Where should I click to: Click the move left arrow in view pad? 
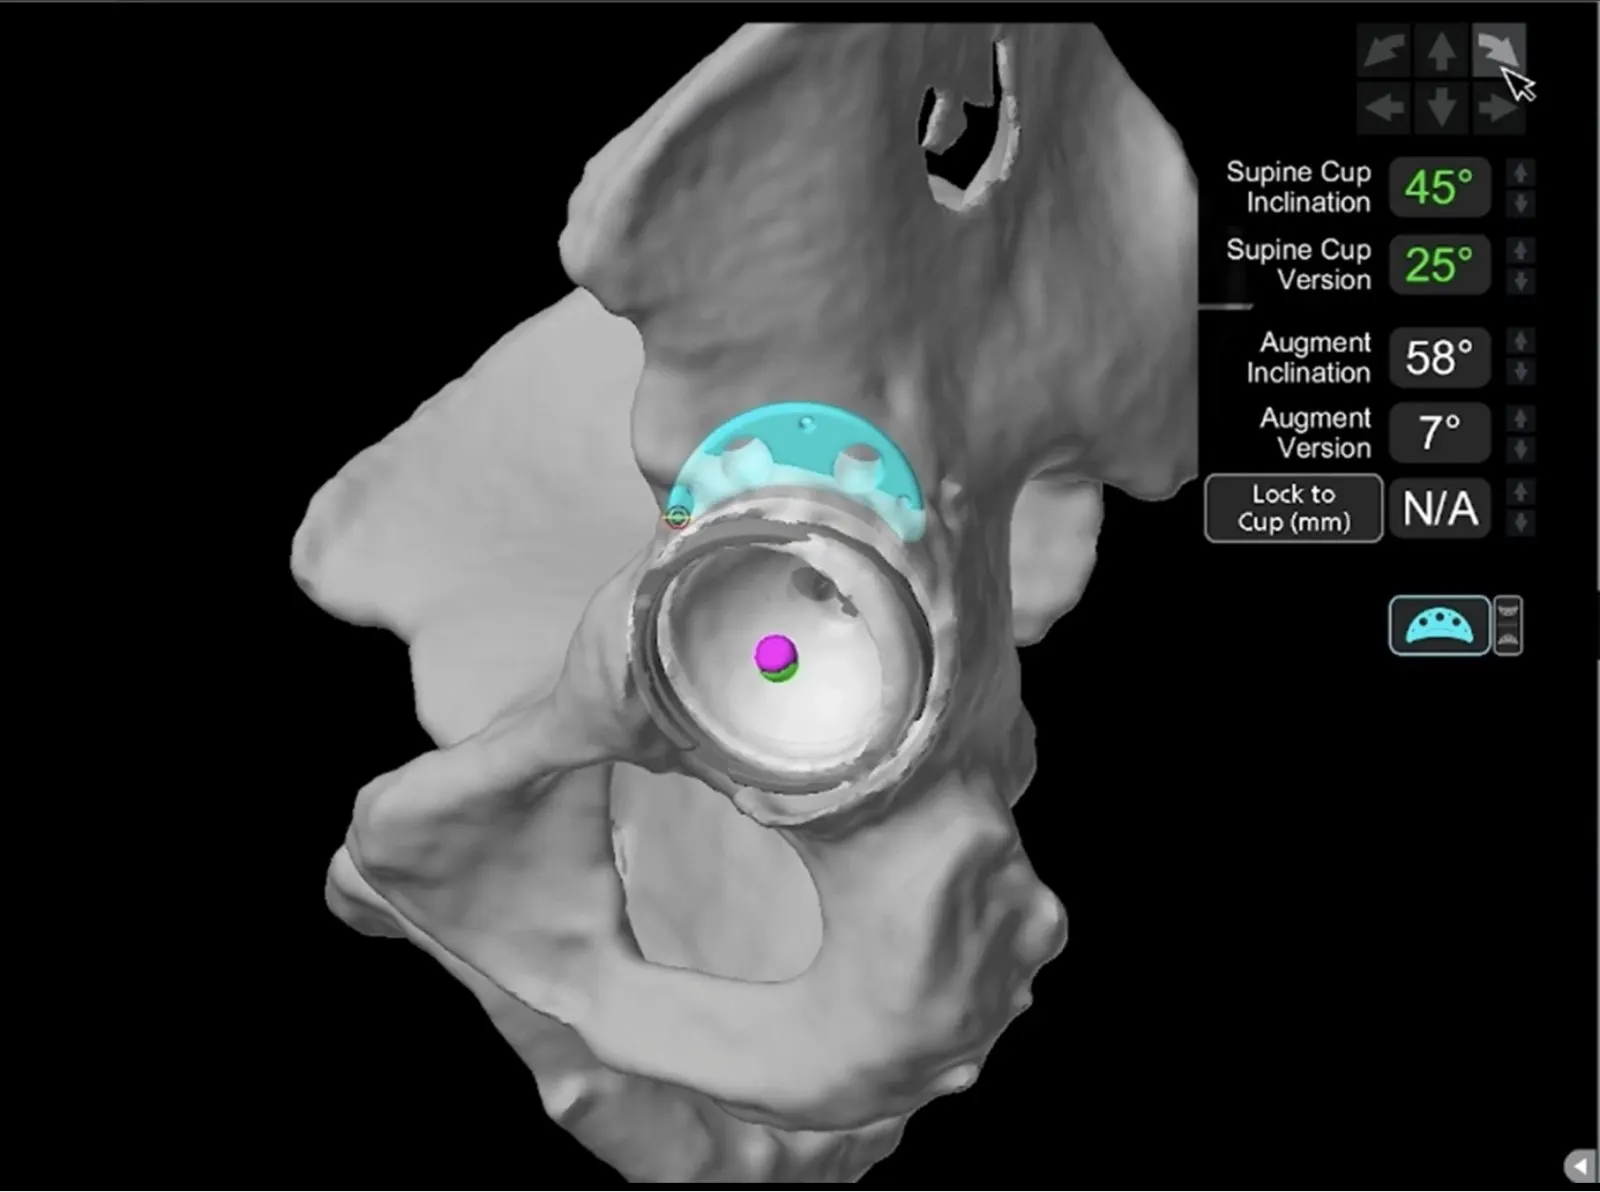1383,107
